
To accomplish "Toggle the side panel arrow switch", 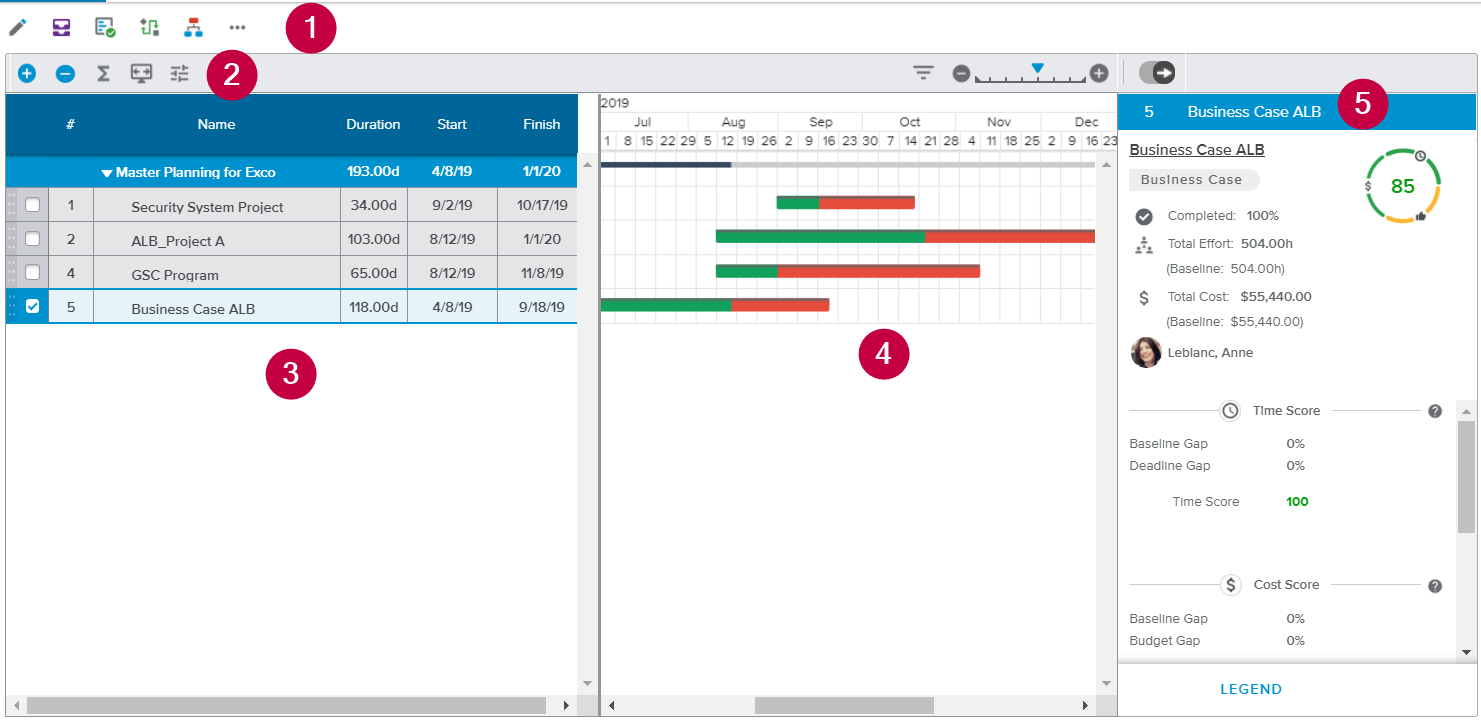I will [1158, 73].
